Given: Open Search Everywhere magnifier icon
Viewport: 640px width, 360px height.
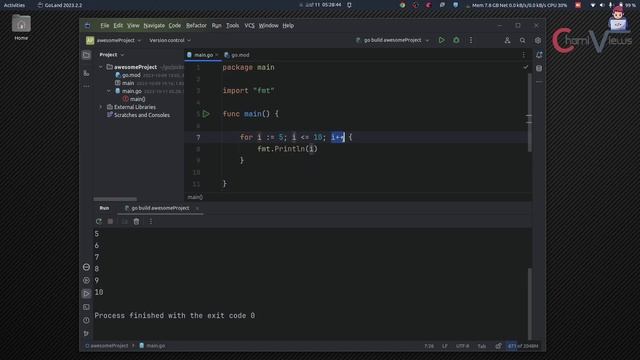Looking at the screenshot, I should [522, 40].
